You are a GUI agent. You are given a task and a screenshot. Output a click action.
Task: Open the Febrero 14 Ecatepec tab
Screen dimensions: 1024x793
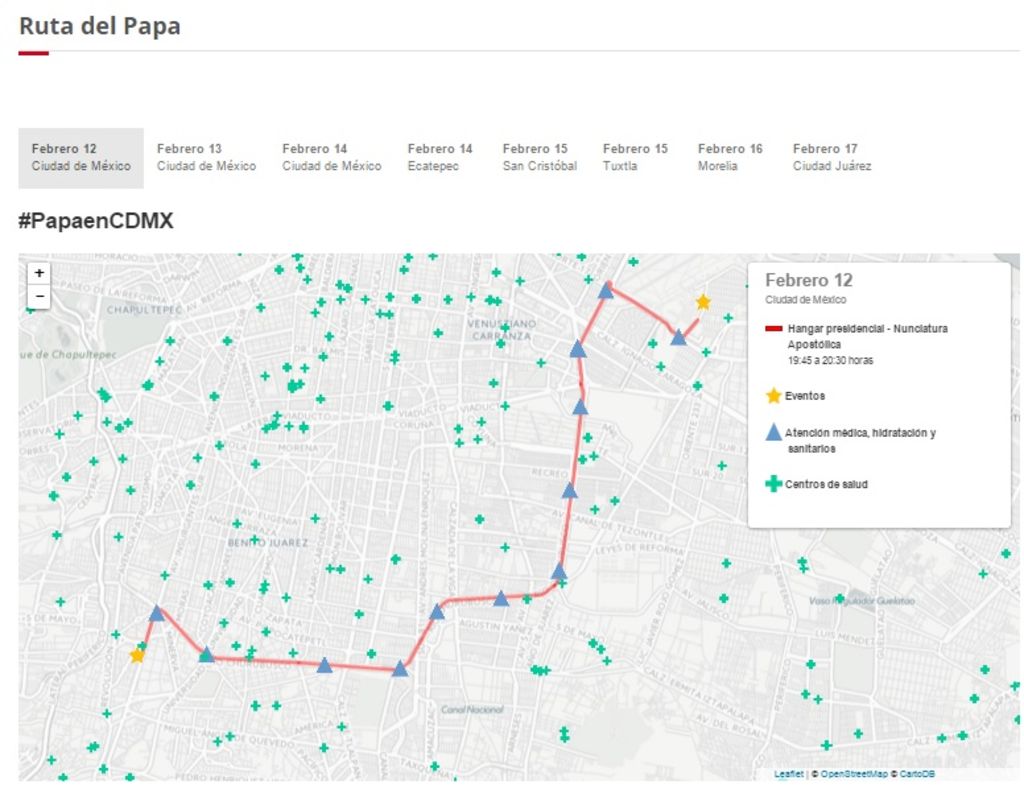439,158
